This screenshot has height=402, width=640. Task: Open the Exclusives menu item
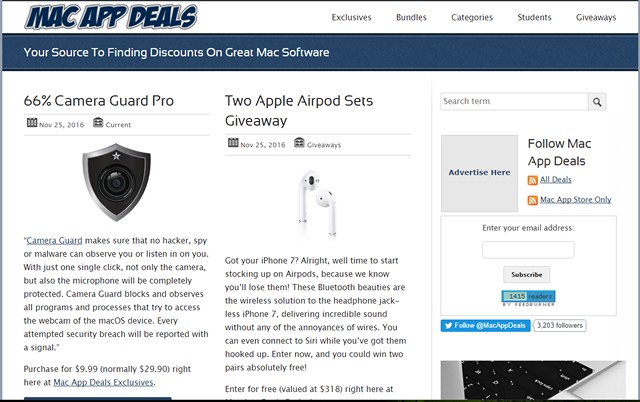[351, 18]
